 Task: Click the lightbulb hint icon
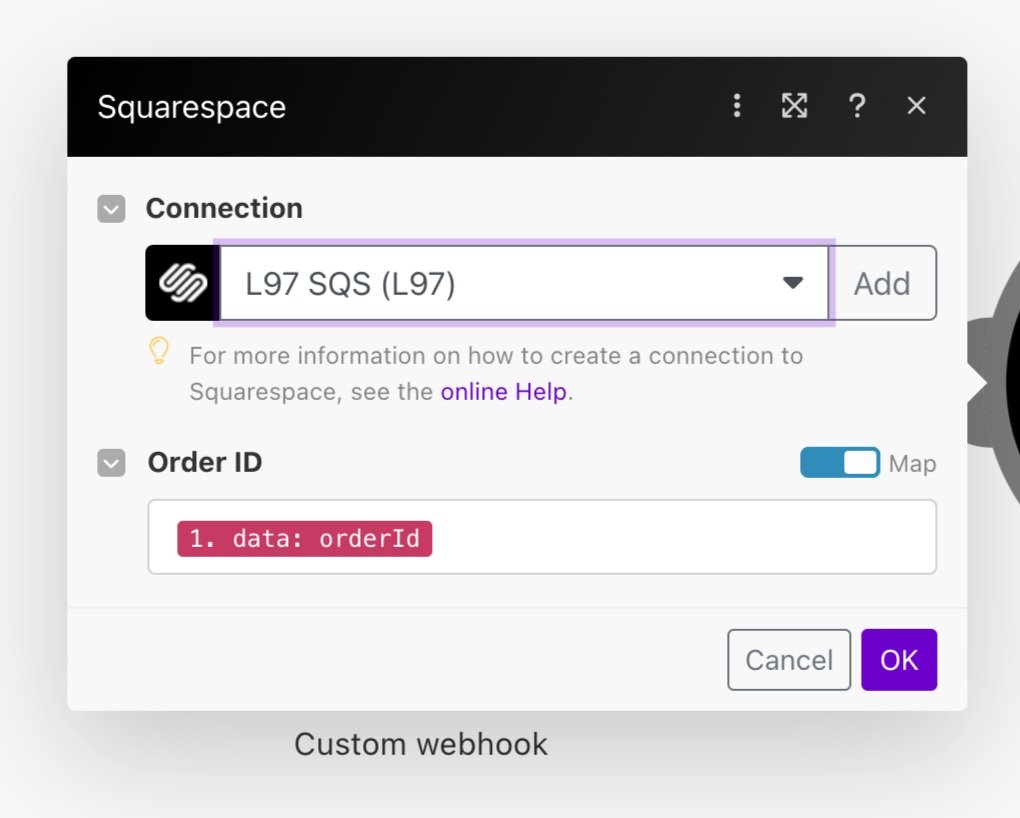point(159,351)
